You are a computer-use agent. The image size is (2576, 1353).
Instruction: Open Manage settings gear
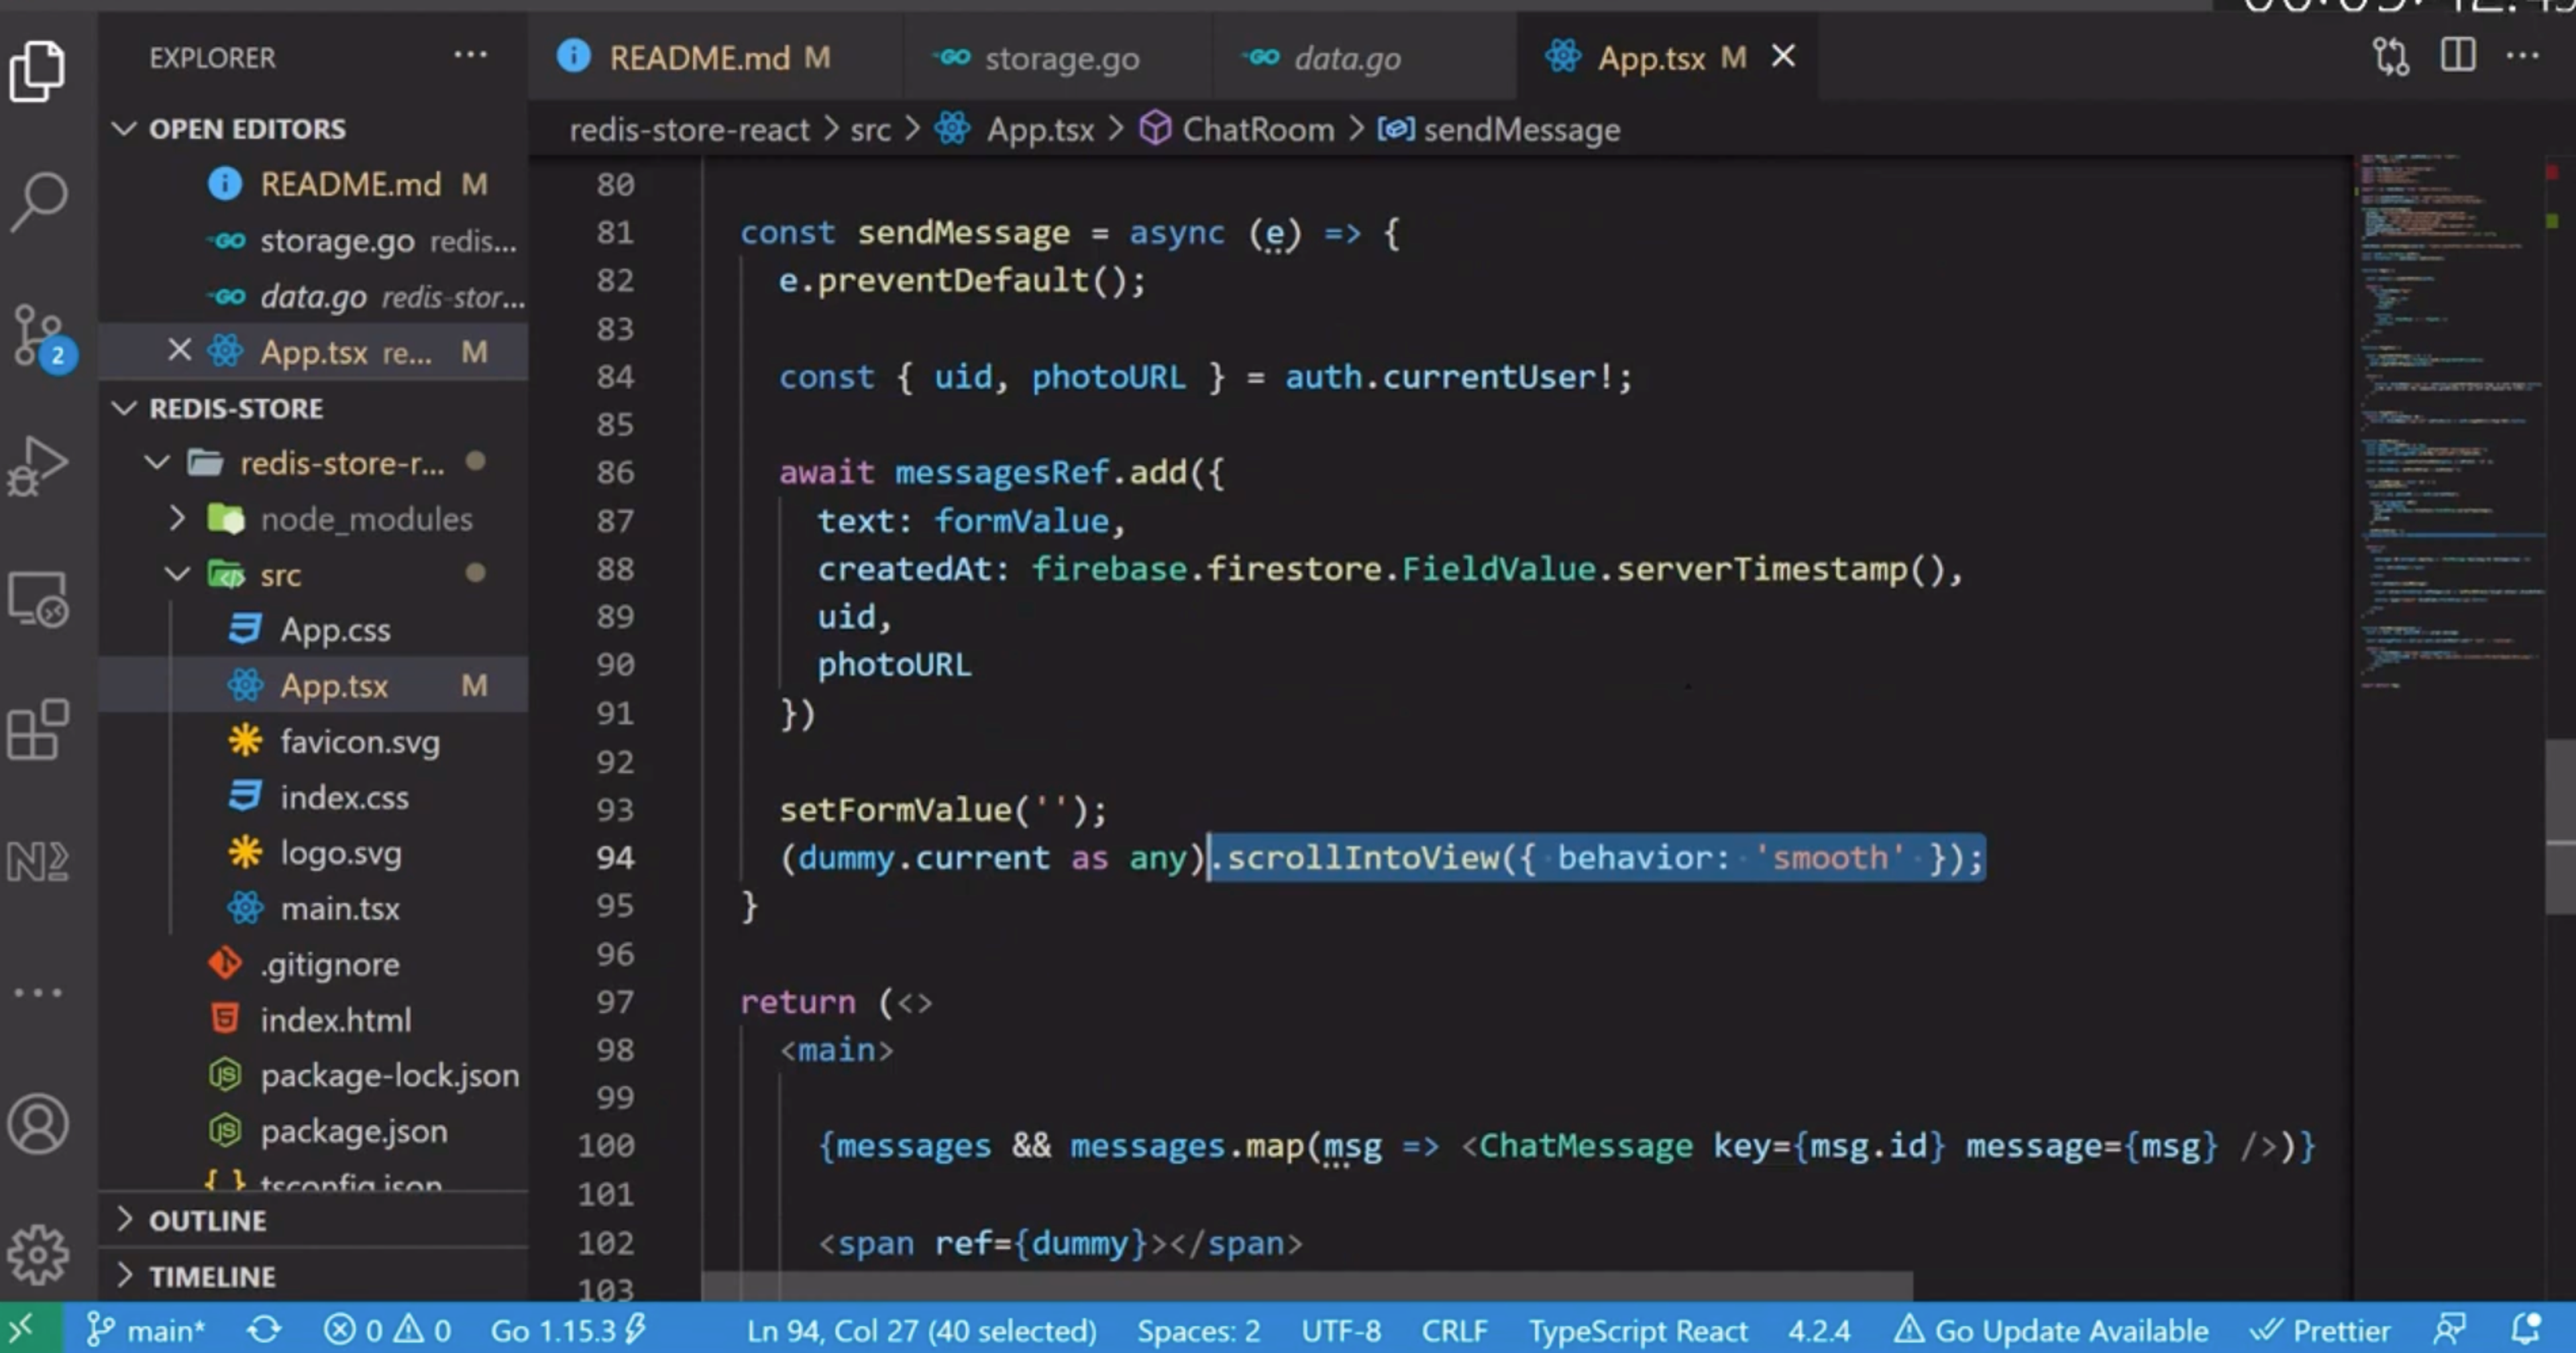pos(39,1253)
